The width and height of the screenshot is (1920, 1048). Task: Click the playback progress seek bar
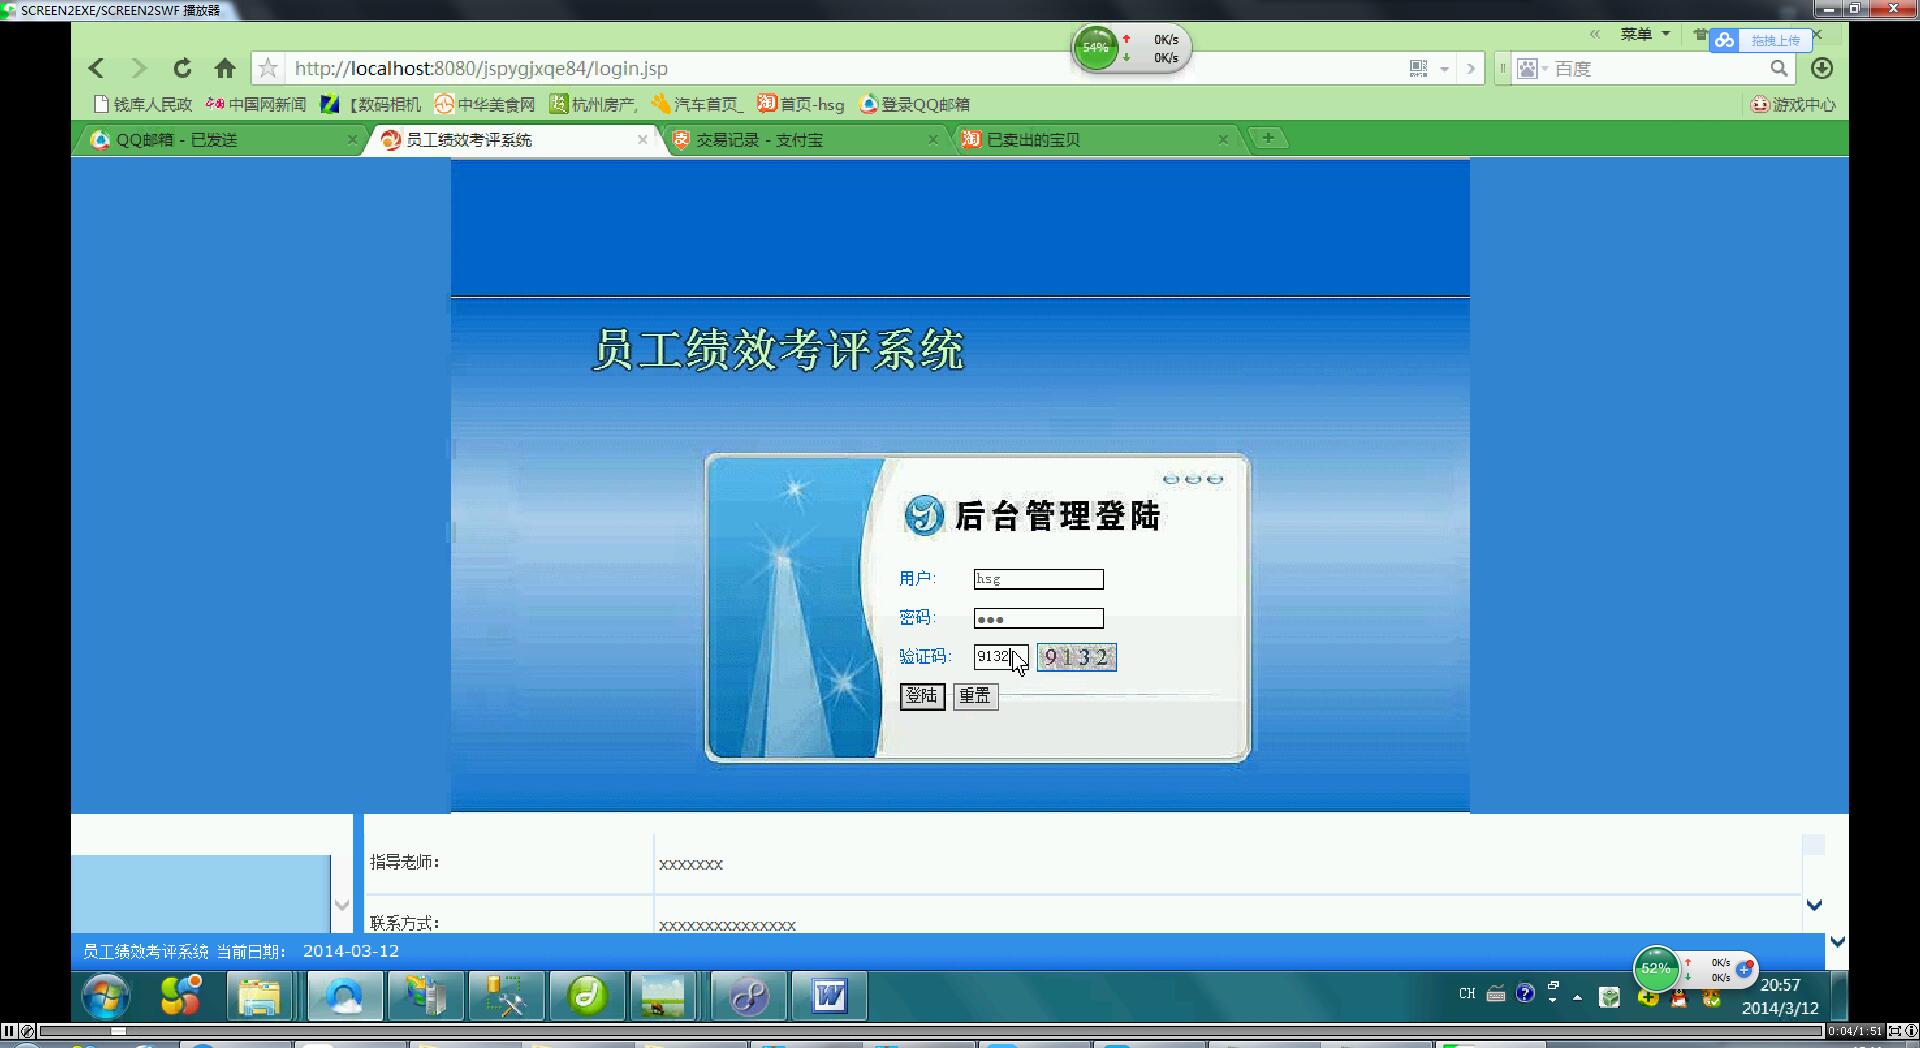pyautogui.click(x=932, y=1031)
